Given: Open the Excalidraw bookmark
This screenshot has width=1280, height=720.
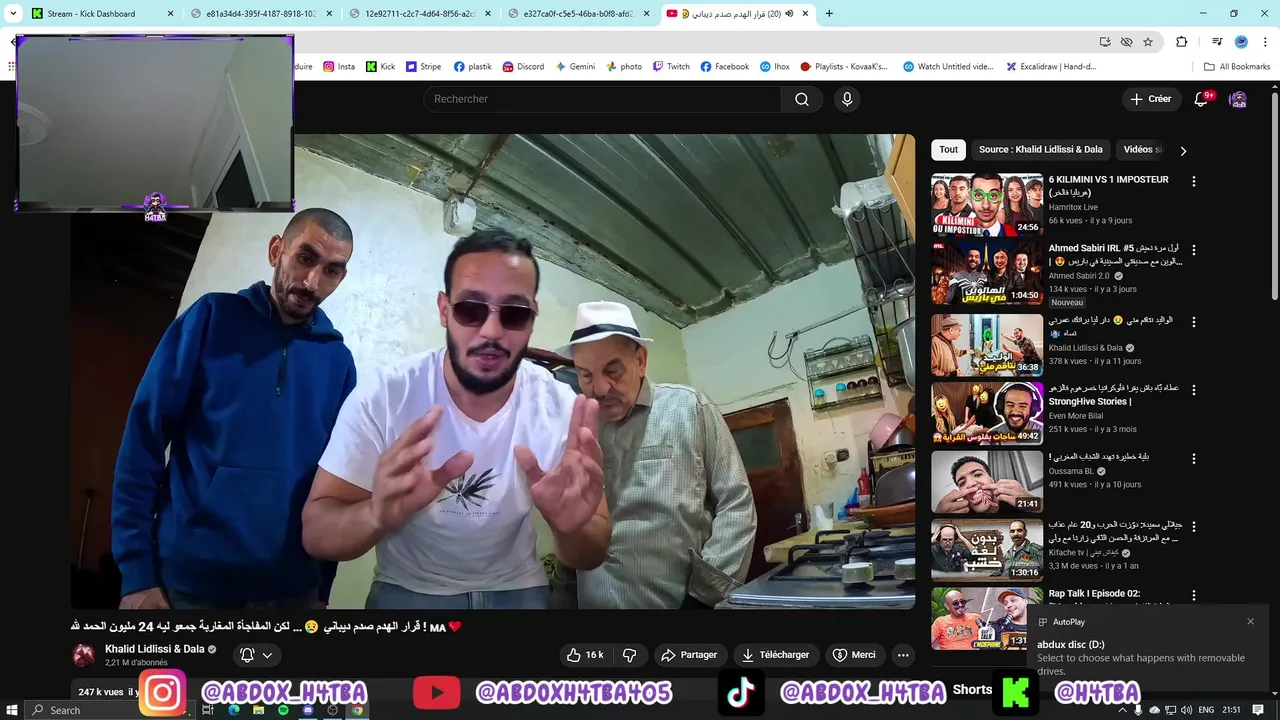Looking at the screenshot, I should (1051, 67).
